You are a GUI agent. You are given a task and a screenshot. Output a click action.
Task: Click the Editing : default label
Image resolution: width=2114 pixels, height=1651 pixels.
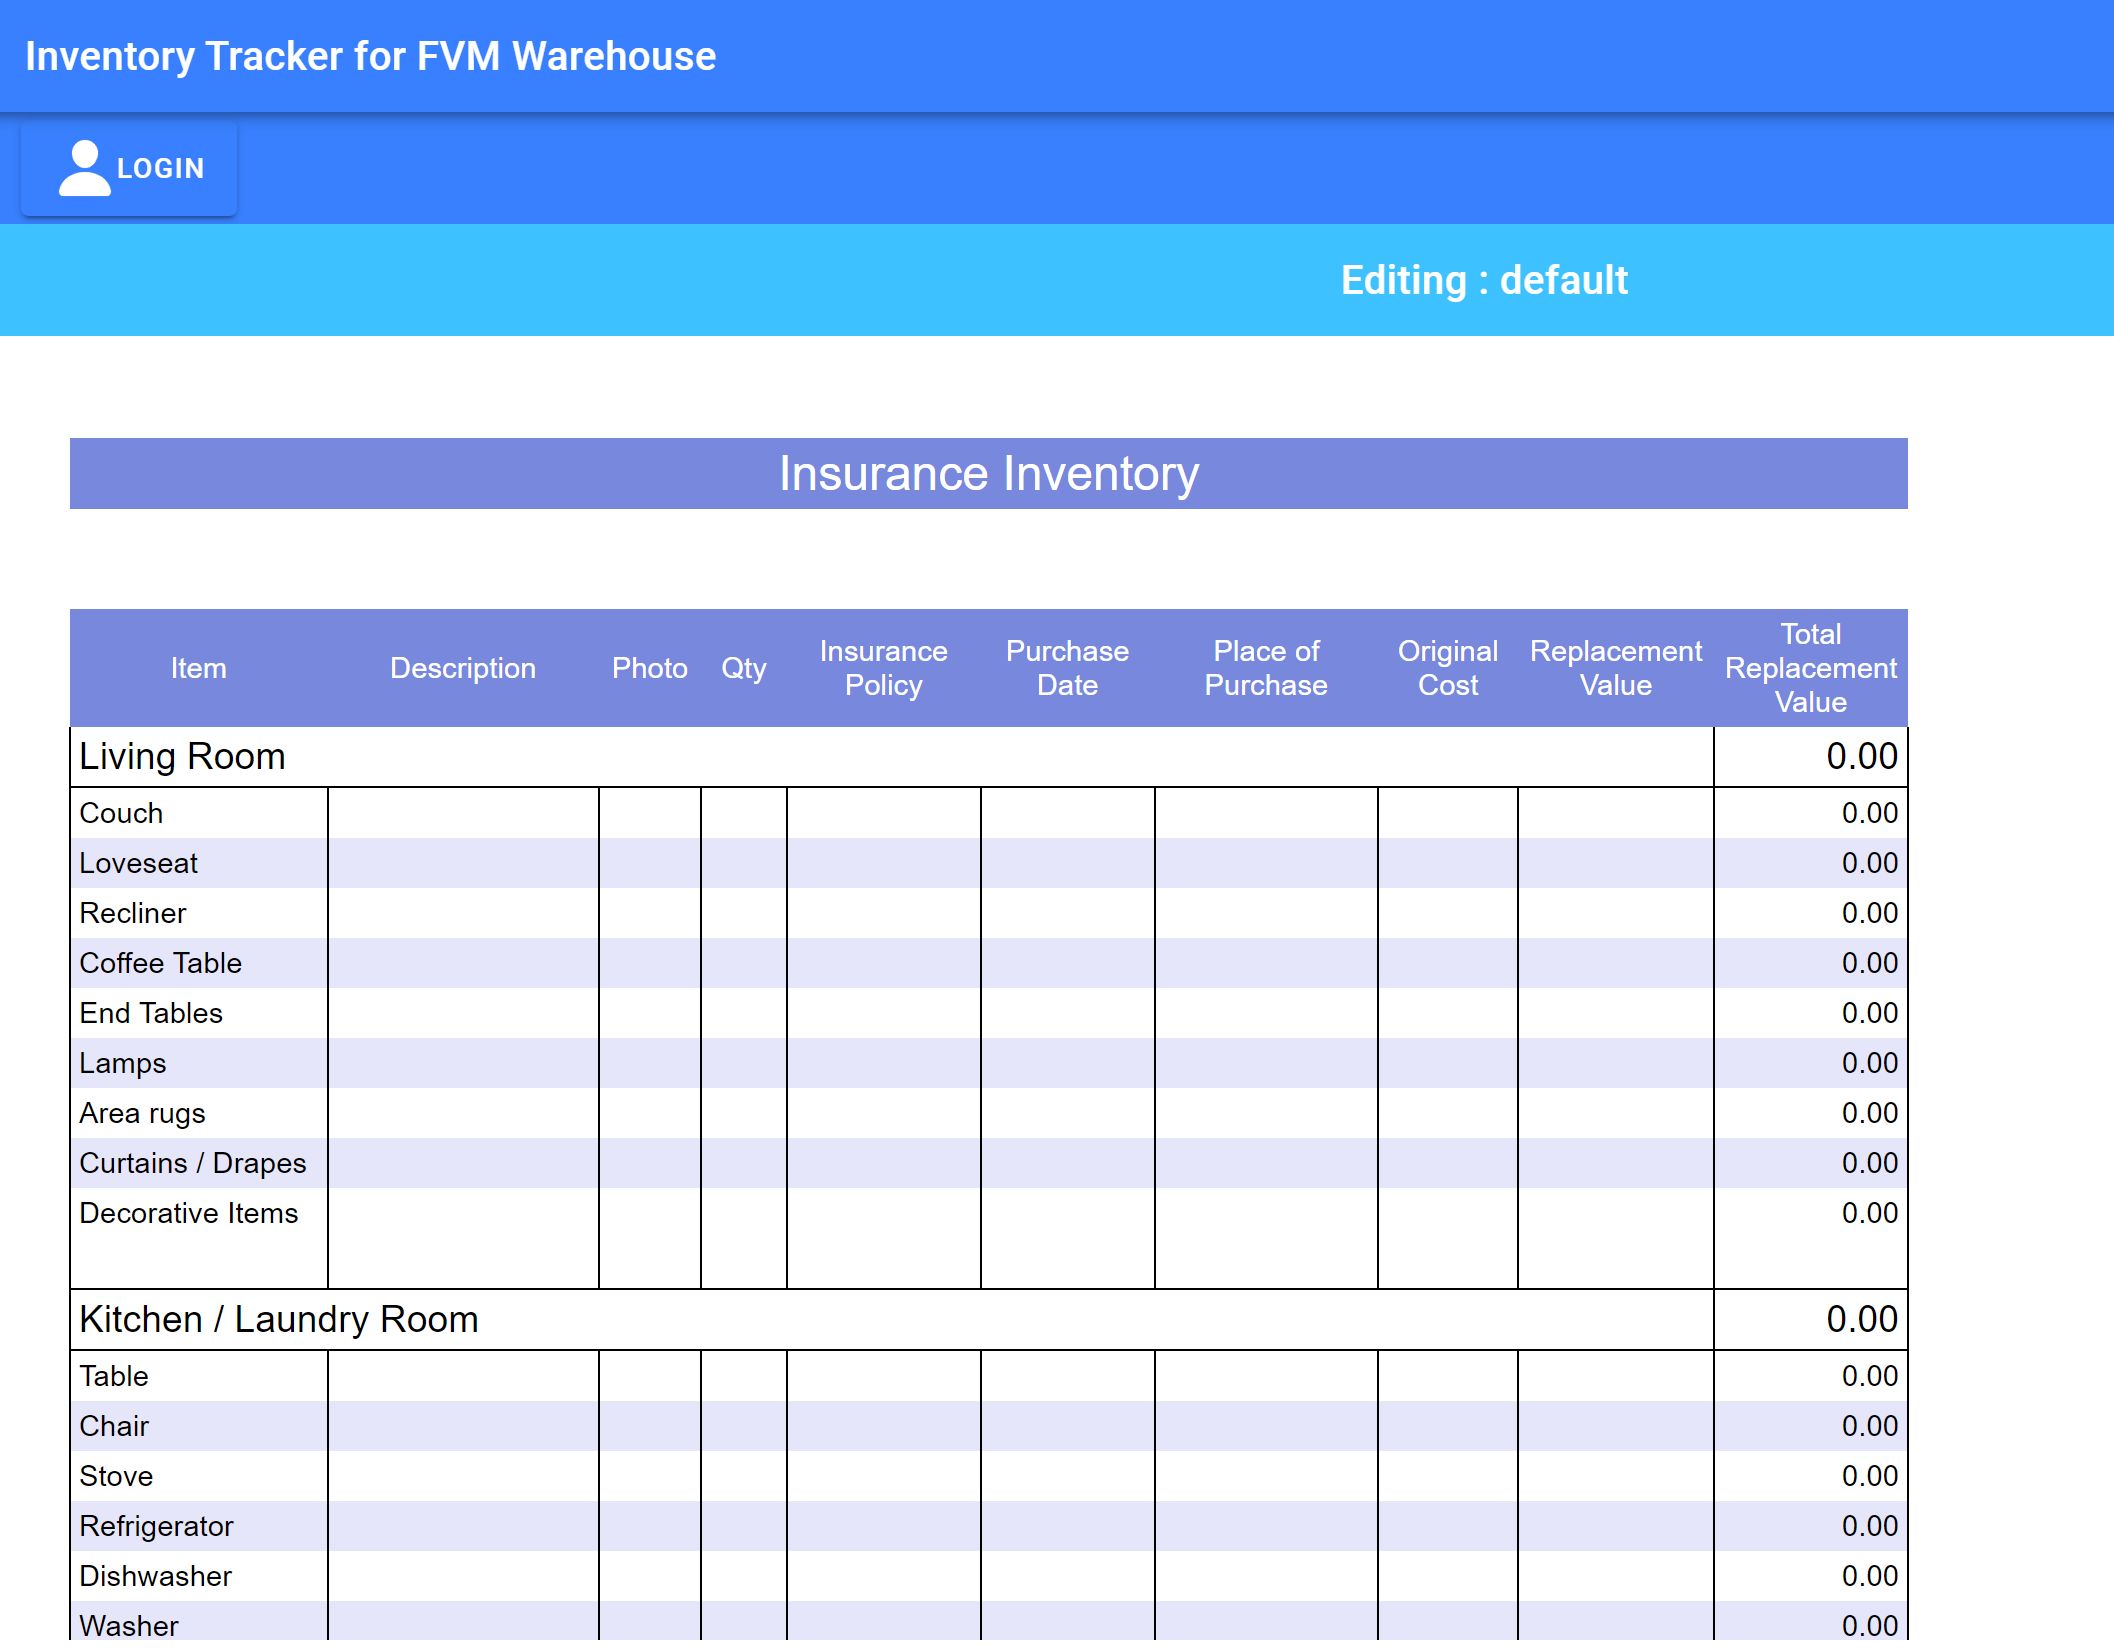[x=1484, y=280]
